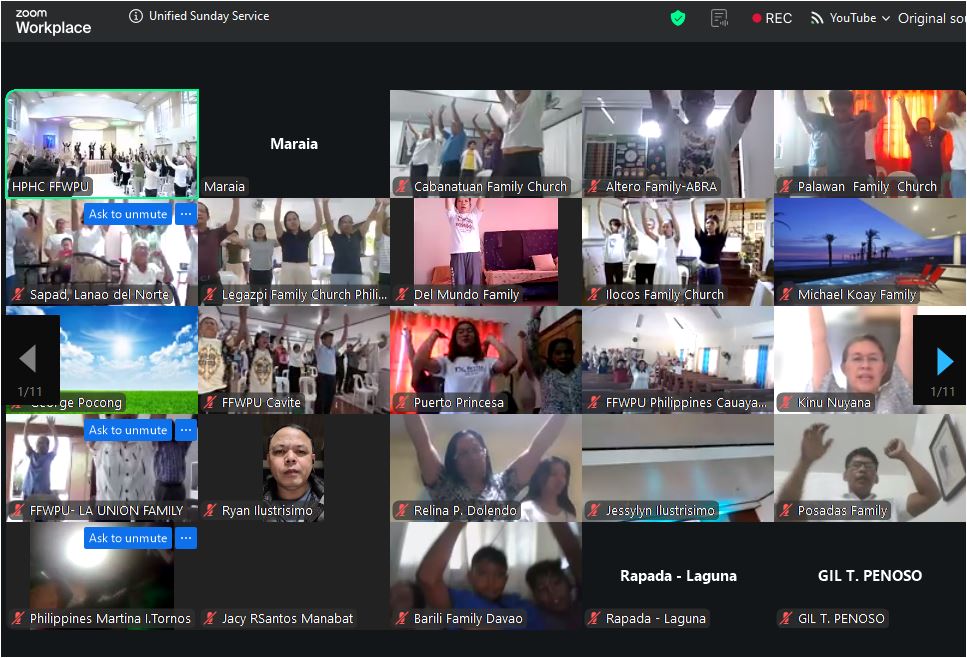The width and height of the screenshot is (967, 658).
Task: Open the meeting transcript icon
Action: (x=719, y=19)
